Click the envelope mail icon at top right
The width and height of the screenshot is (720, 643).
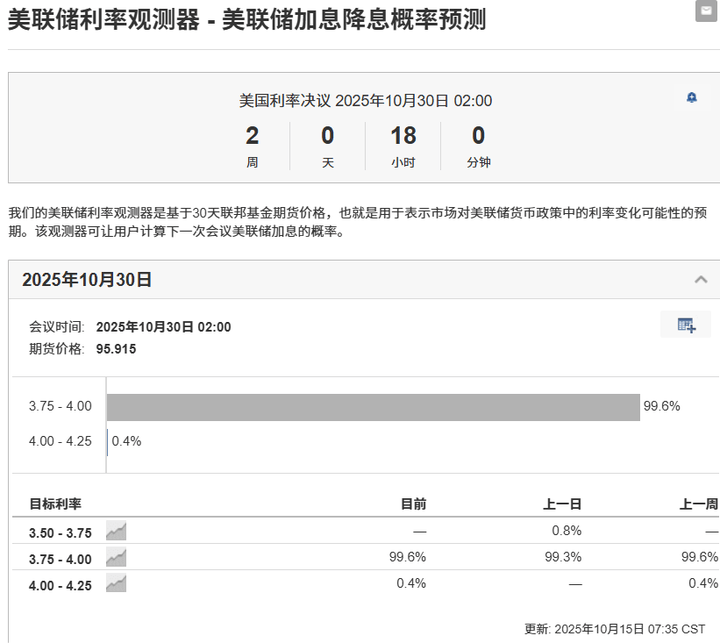tap(706, 11)
